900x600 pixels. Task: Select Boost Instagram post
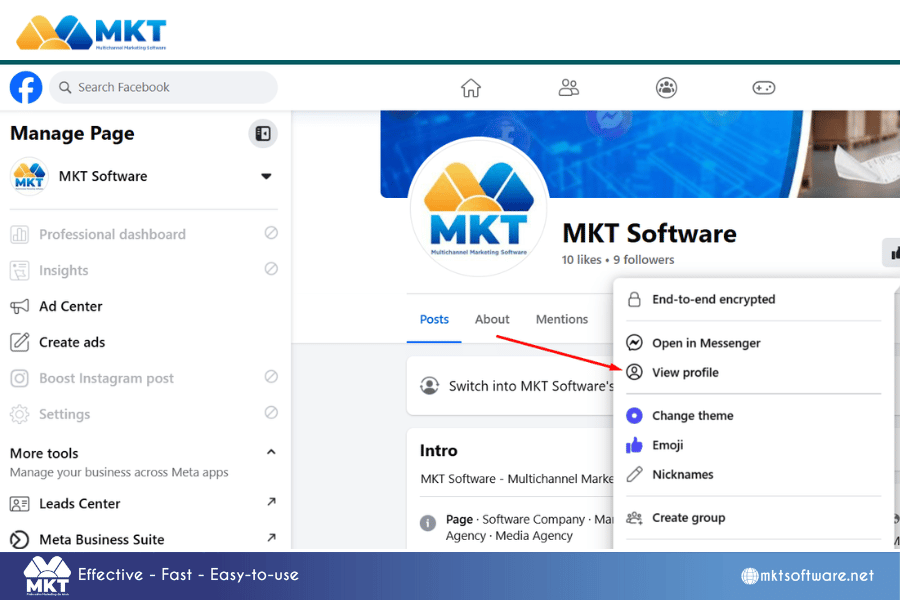106,378
